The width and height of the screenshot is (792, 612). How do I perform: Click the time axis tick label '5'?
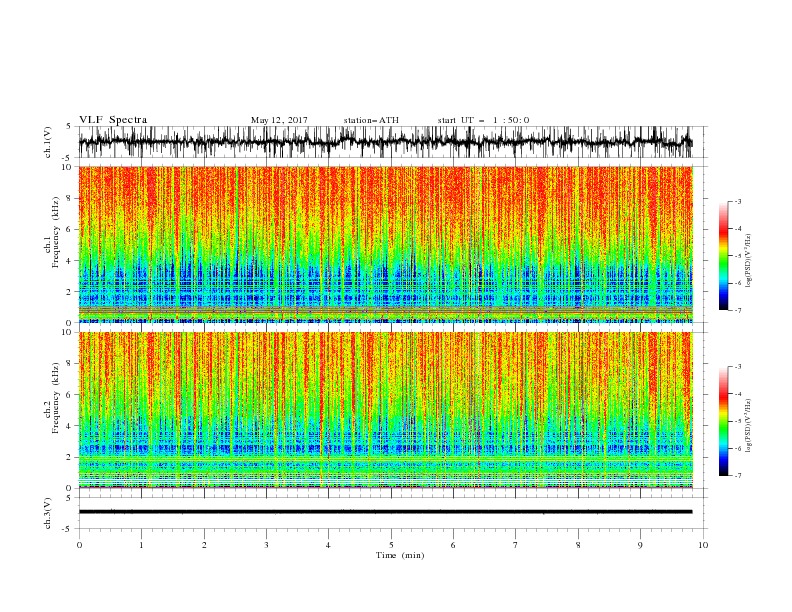(x=391, y=545)
